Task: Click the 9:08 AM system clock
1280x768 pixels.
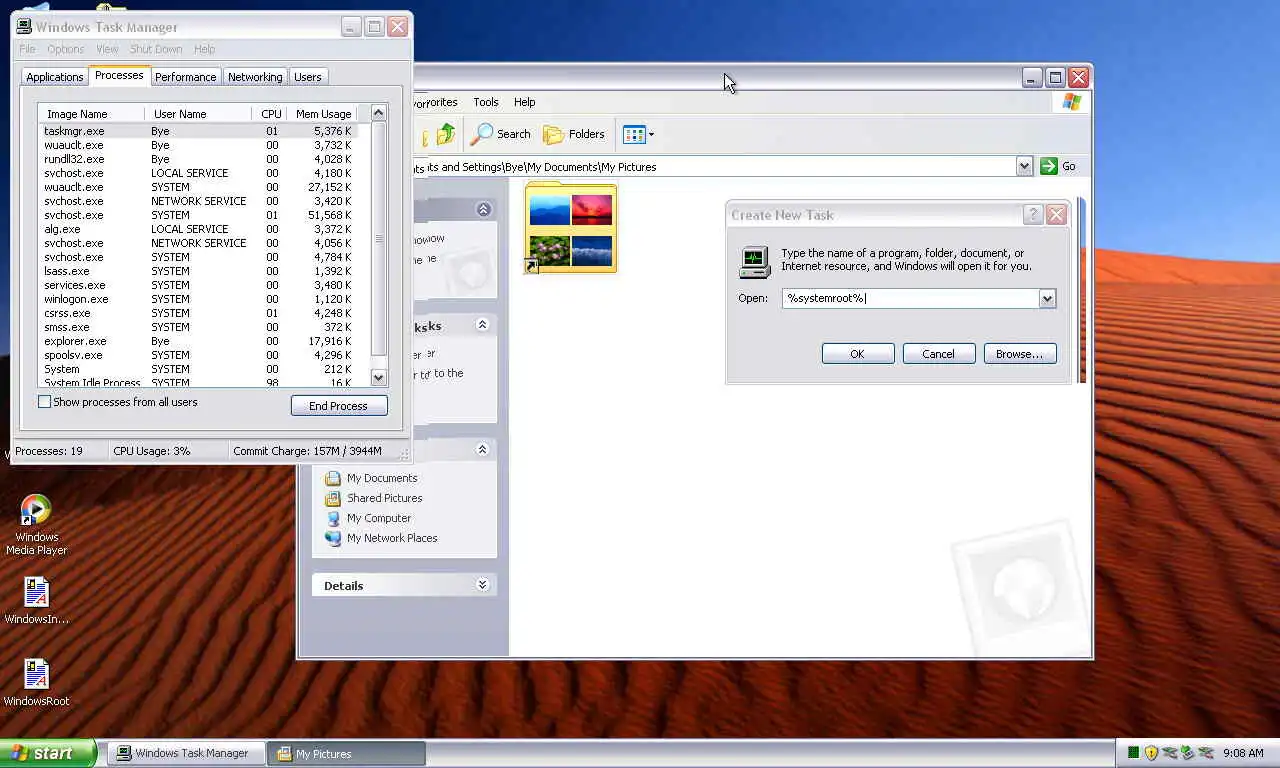Action: (1243, 753)
